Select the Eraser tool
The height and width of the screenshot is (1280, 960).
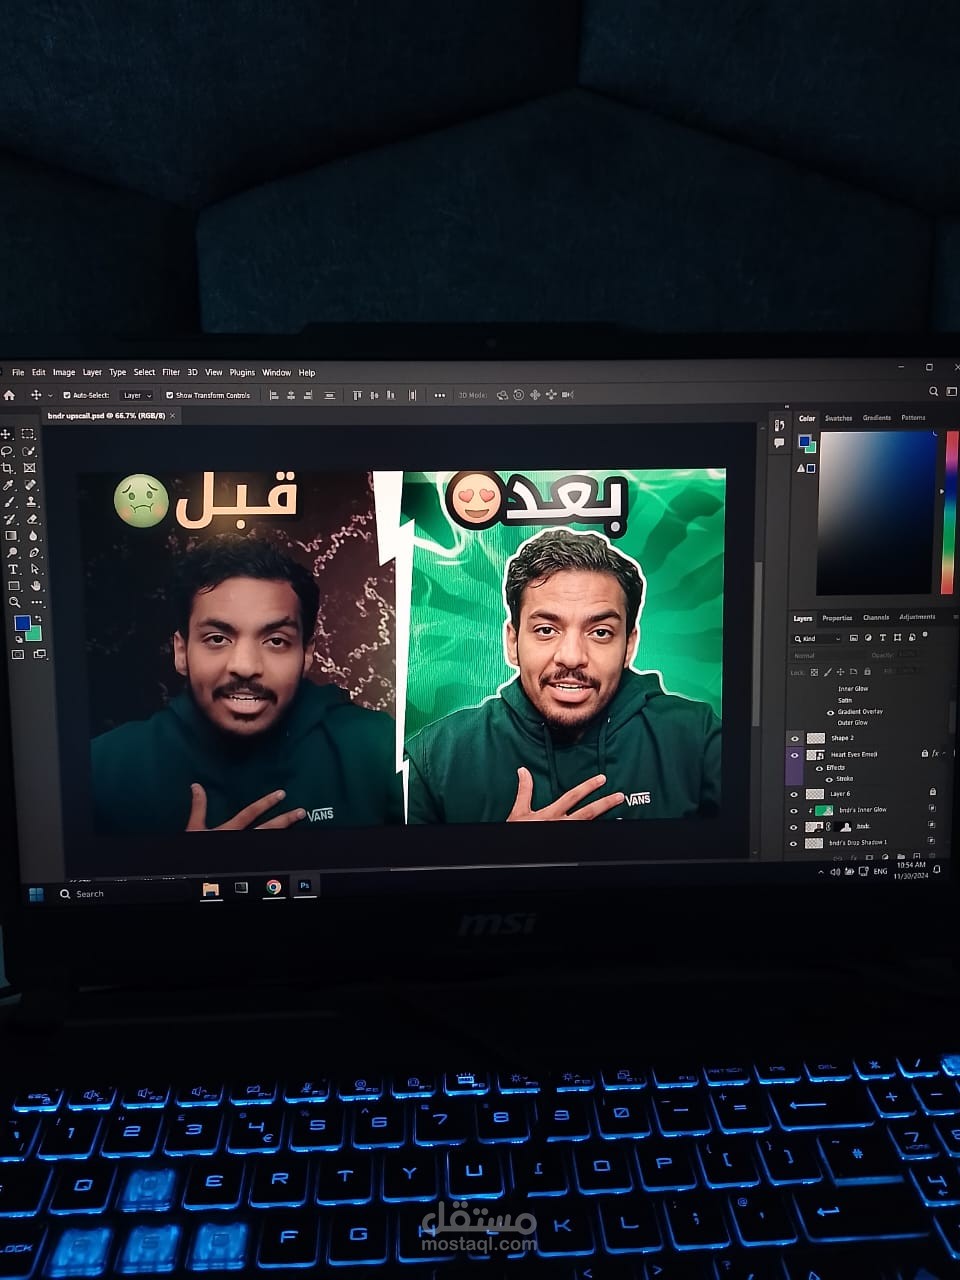point(33,519)
